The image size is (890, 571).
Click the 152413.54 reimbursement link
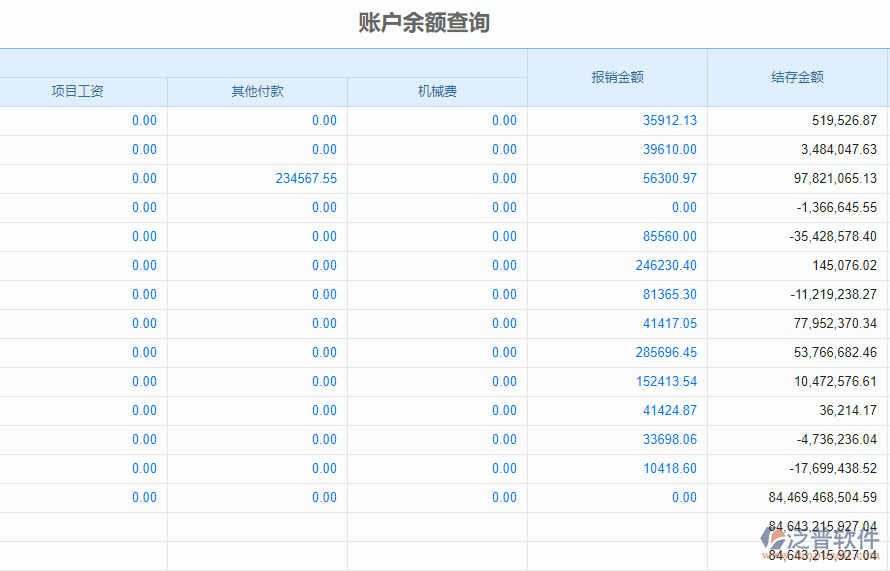tap(665, 382)
